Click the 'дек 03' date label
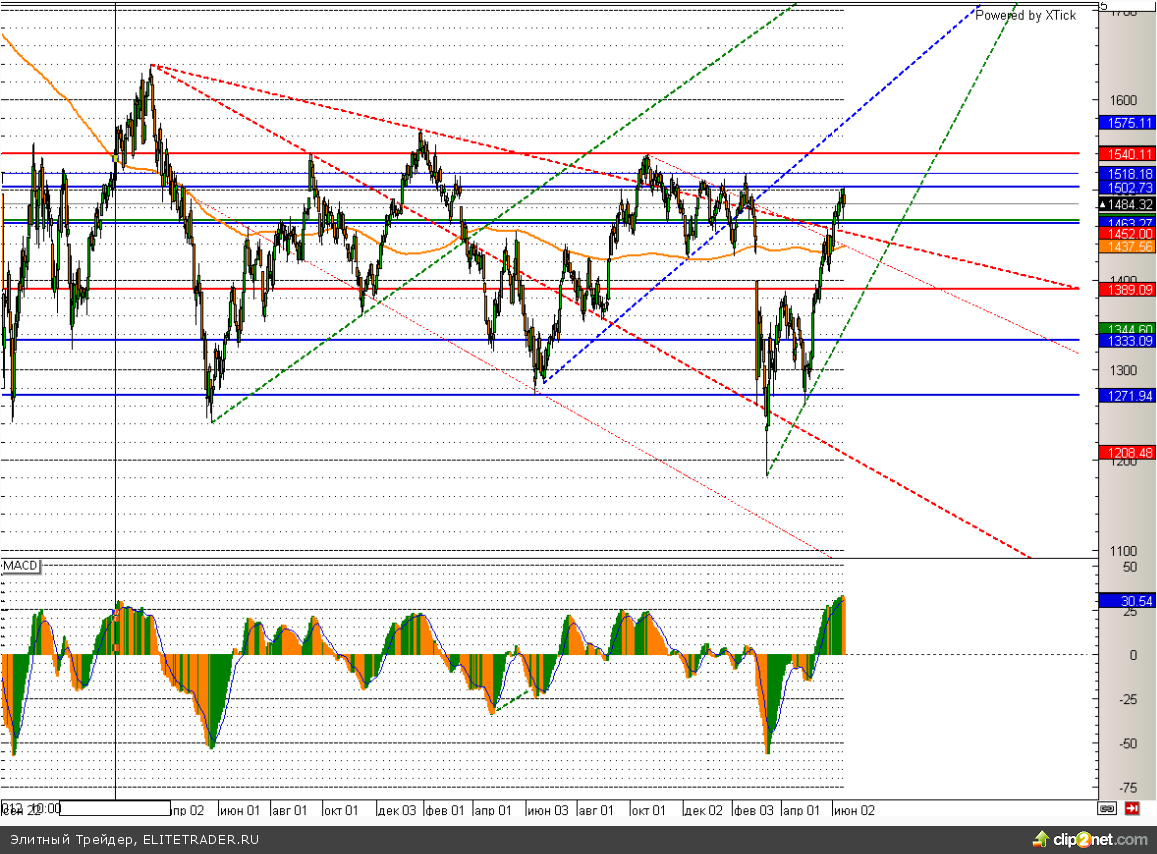Screen dimensions: 1157x854 (x=397, y=810)
